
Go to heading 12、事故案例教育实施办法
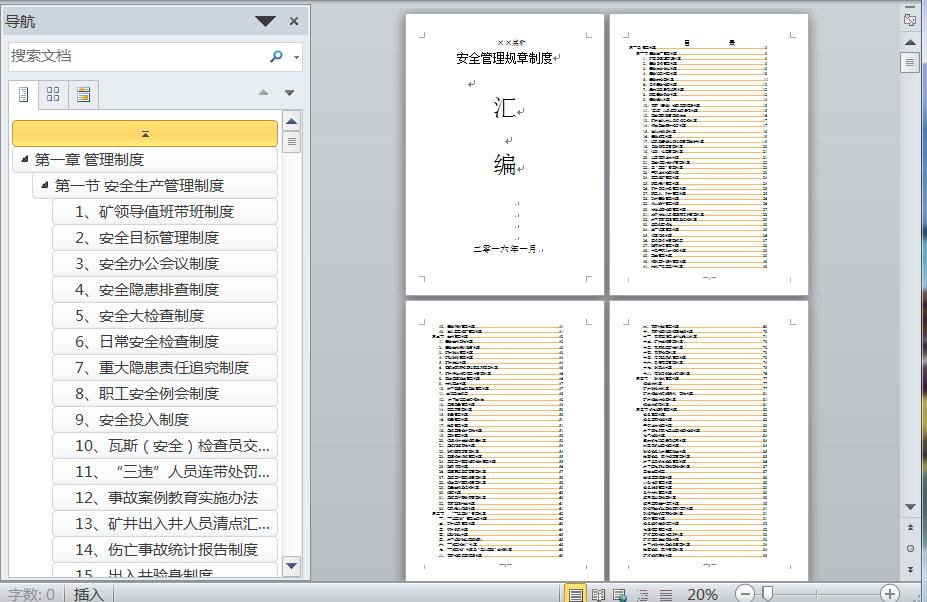coord(165,498)
